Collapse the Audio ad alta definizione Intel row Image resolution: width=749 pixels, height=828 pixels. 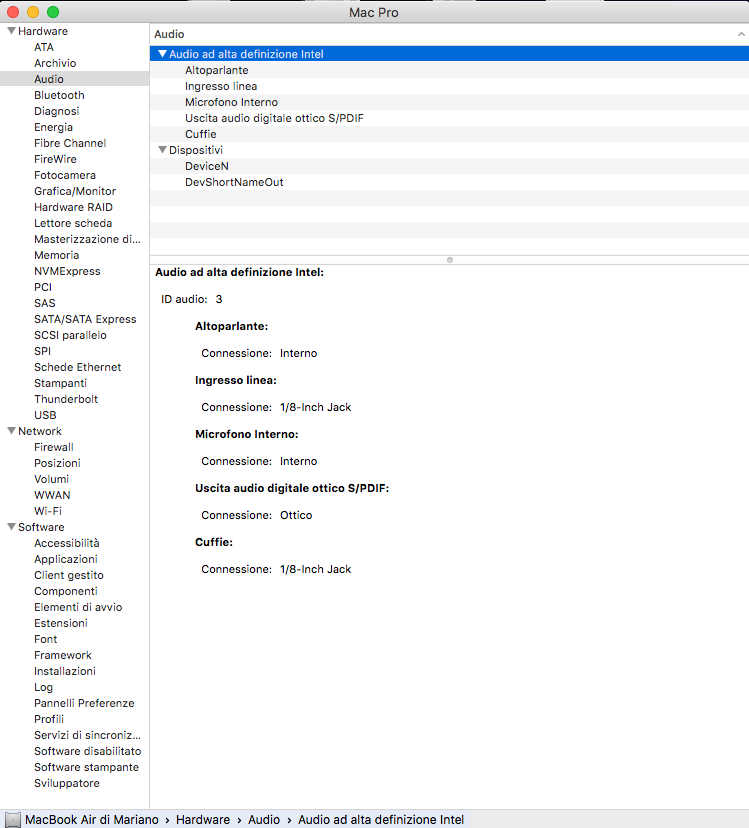click(x=162, y=54)
